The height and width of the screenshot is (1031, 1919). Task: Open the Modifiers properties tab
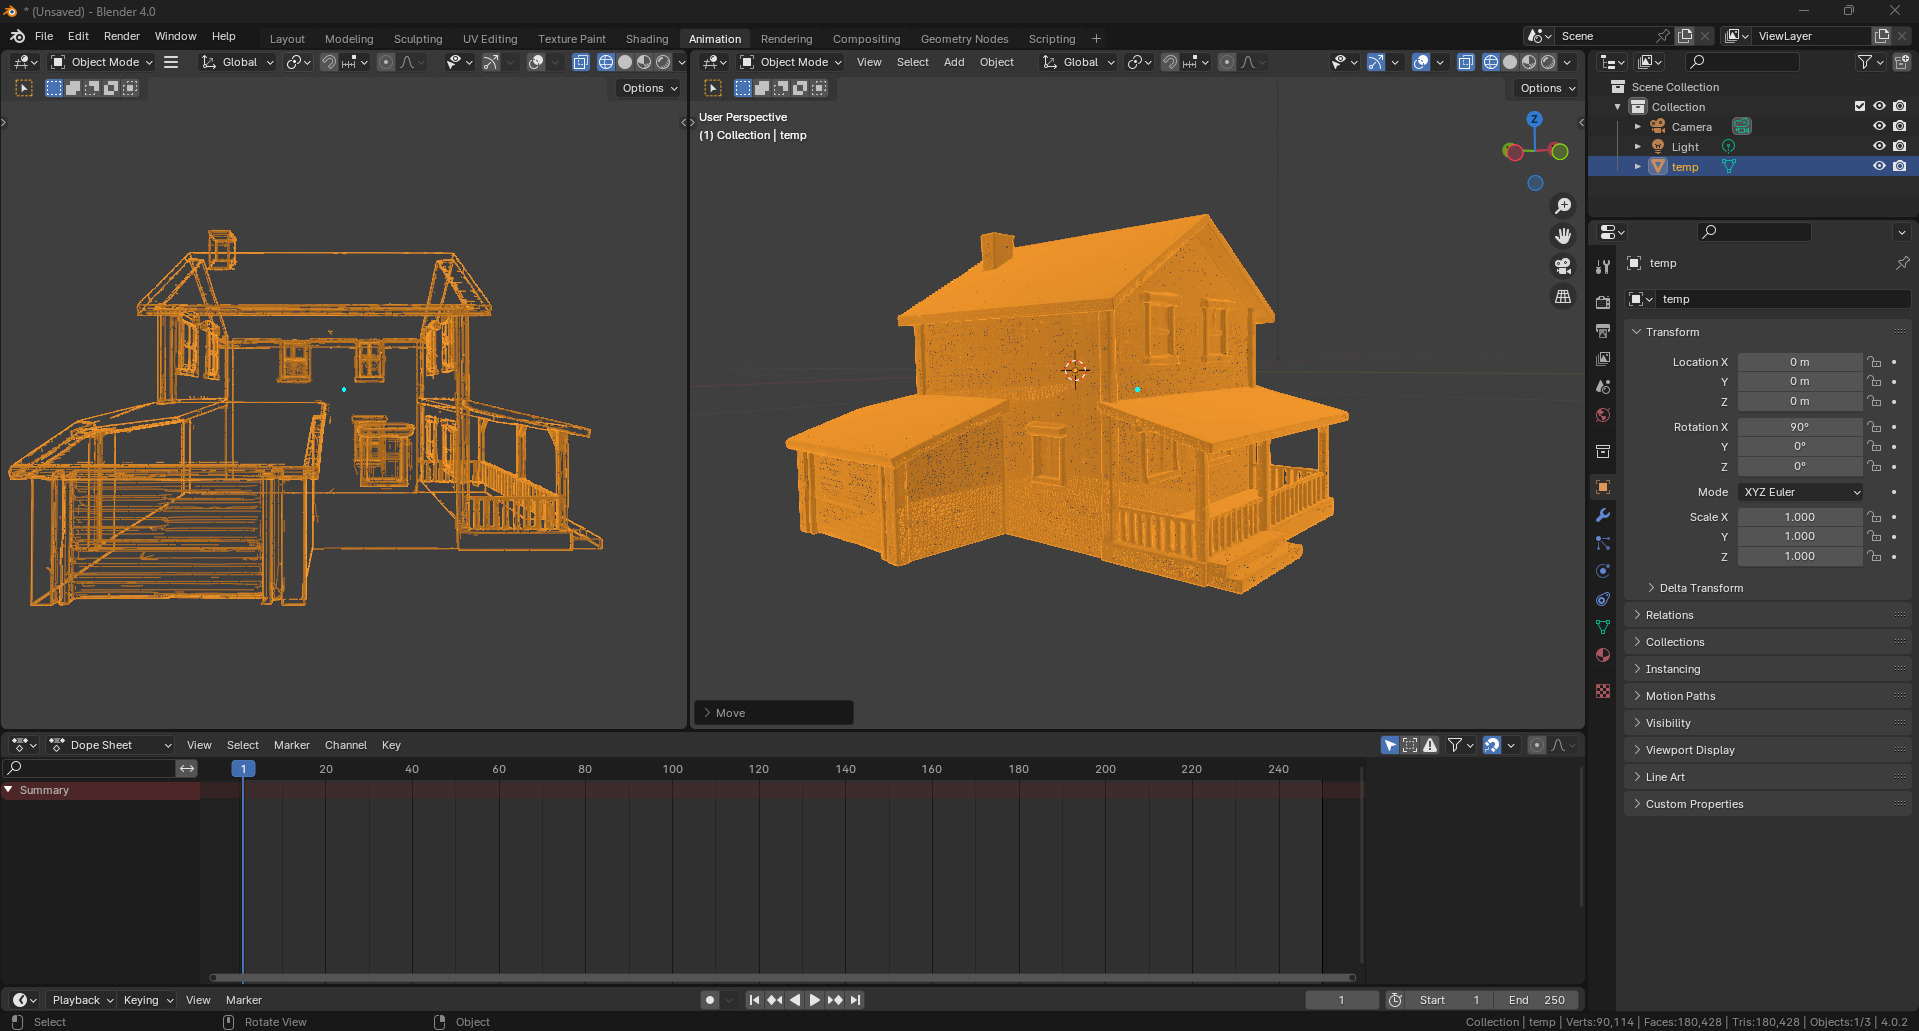[x=1603, y=515]
